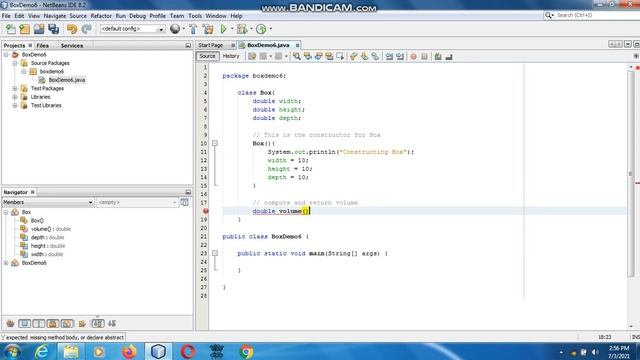
Task: Toggle Show Static Members filter in Navigator
Action: (38, 324)
